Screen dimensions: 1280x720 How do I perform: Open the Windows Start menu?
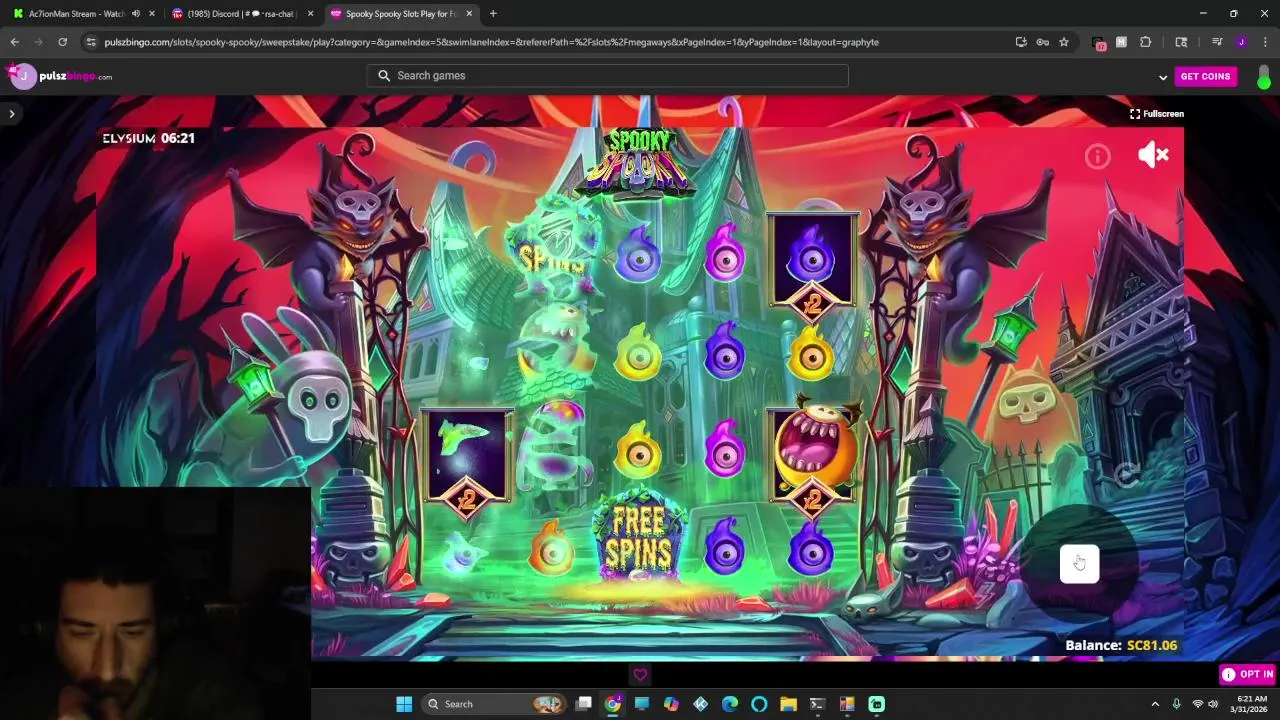(x=404, y=704)
